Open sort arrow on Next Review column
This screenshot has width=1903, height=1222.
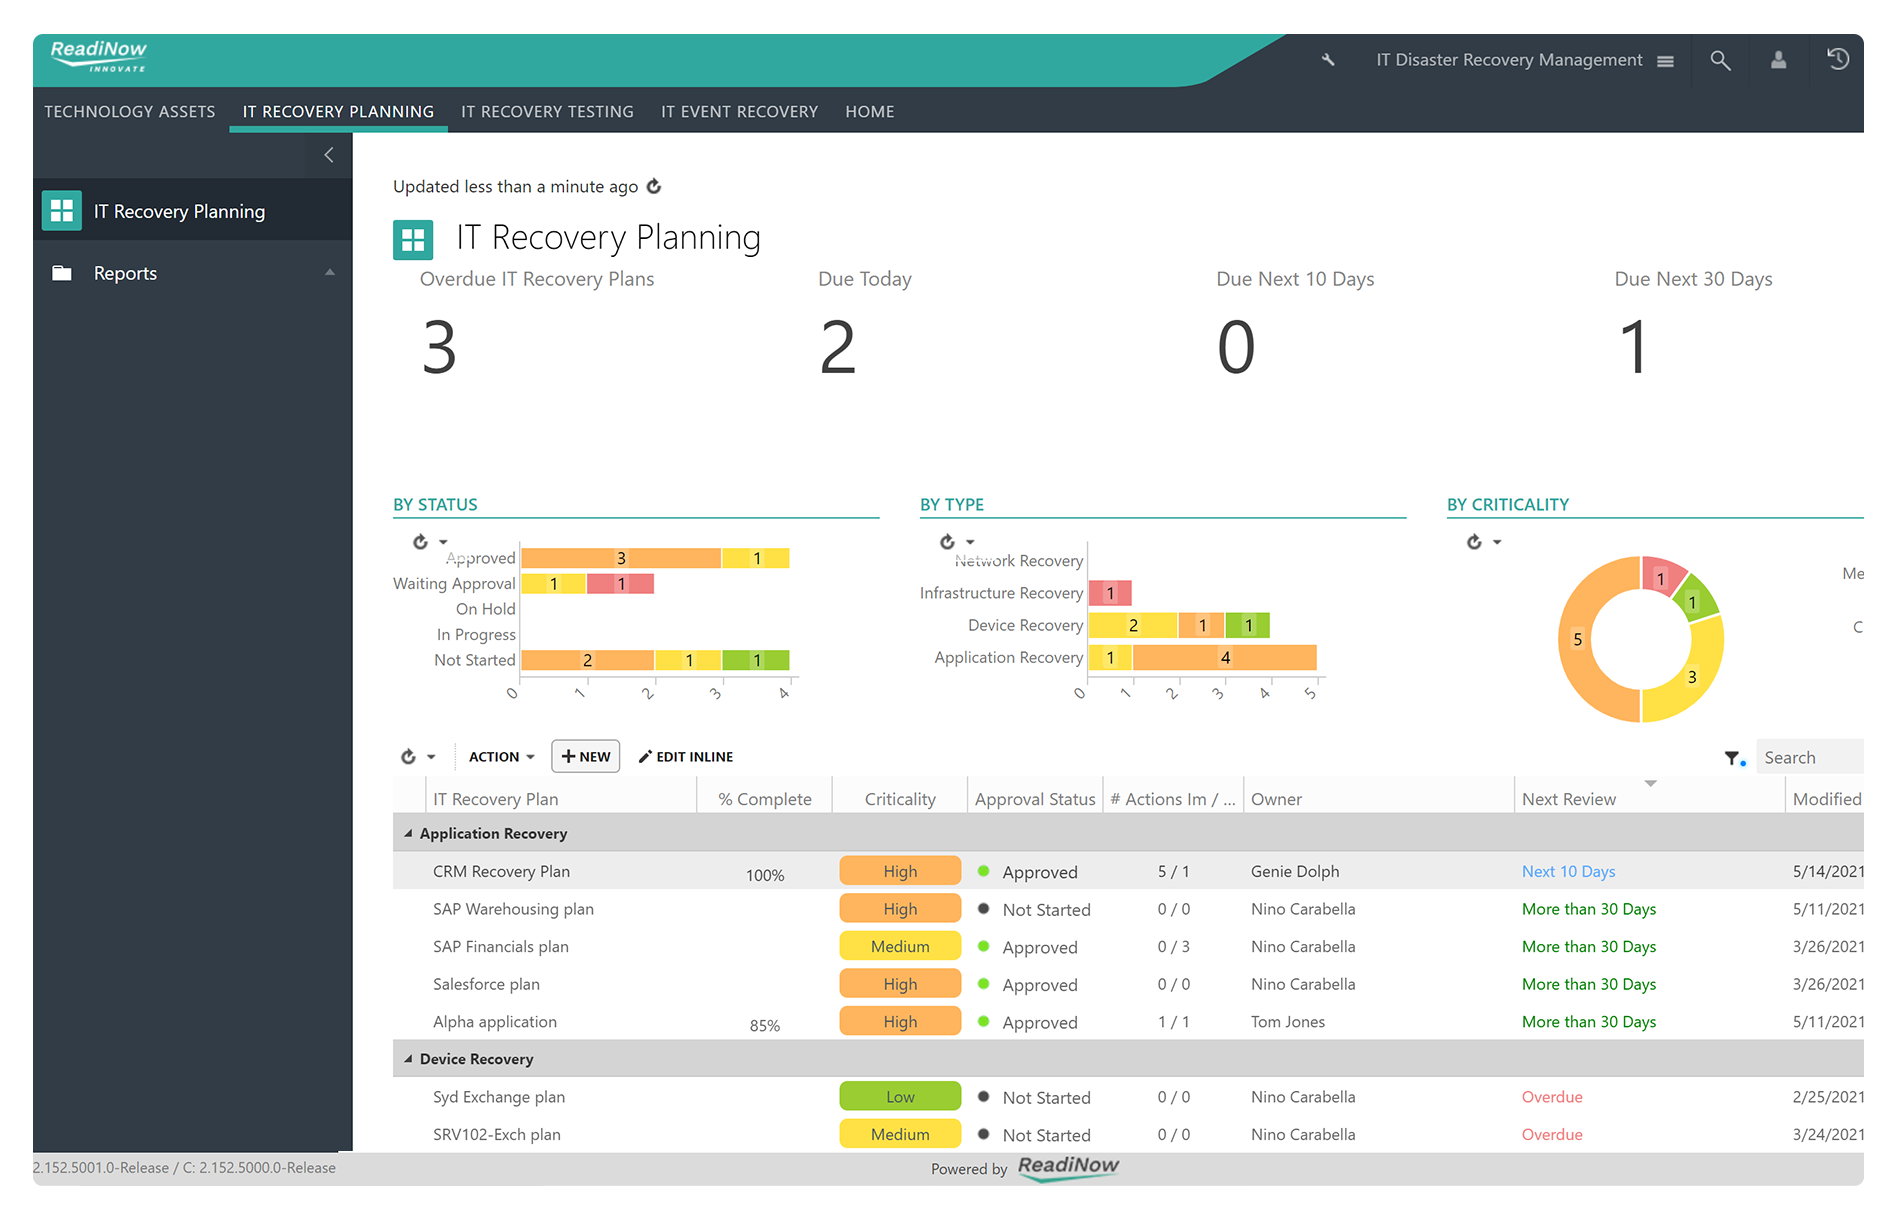(1651, 783)
